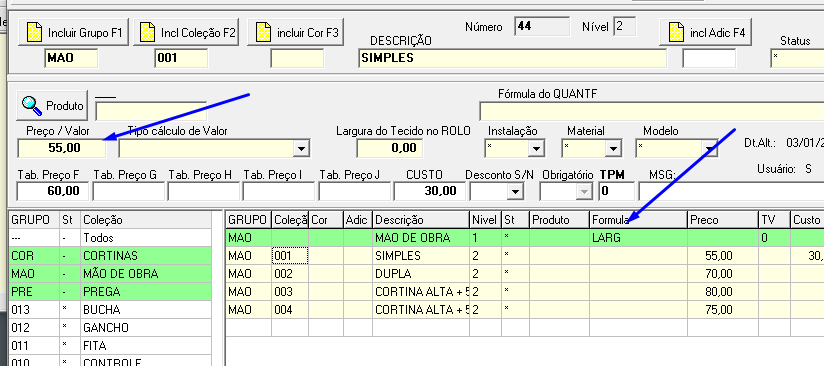Click the empty Cor field under incluir Cor F3
This screenshot has height=366, width=824.
pyautogui.click(x=297, y=58)
